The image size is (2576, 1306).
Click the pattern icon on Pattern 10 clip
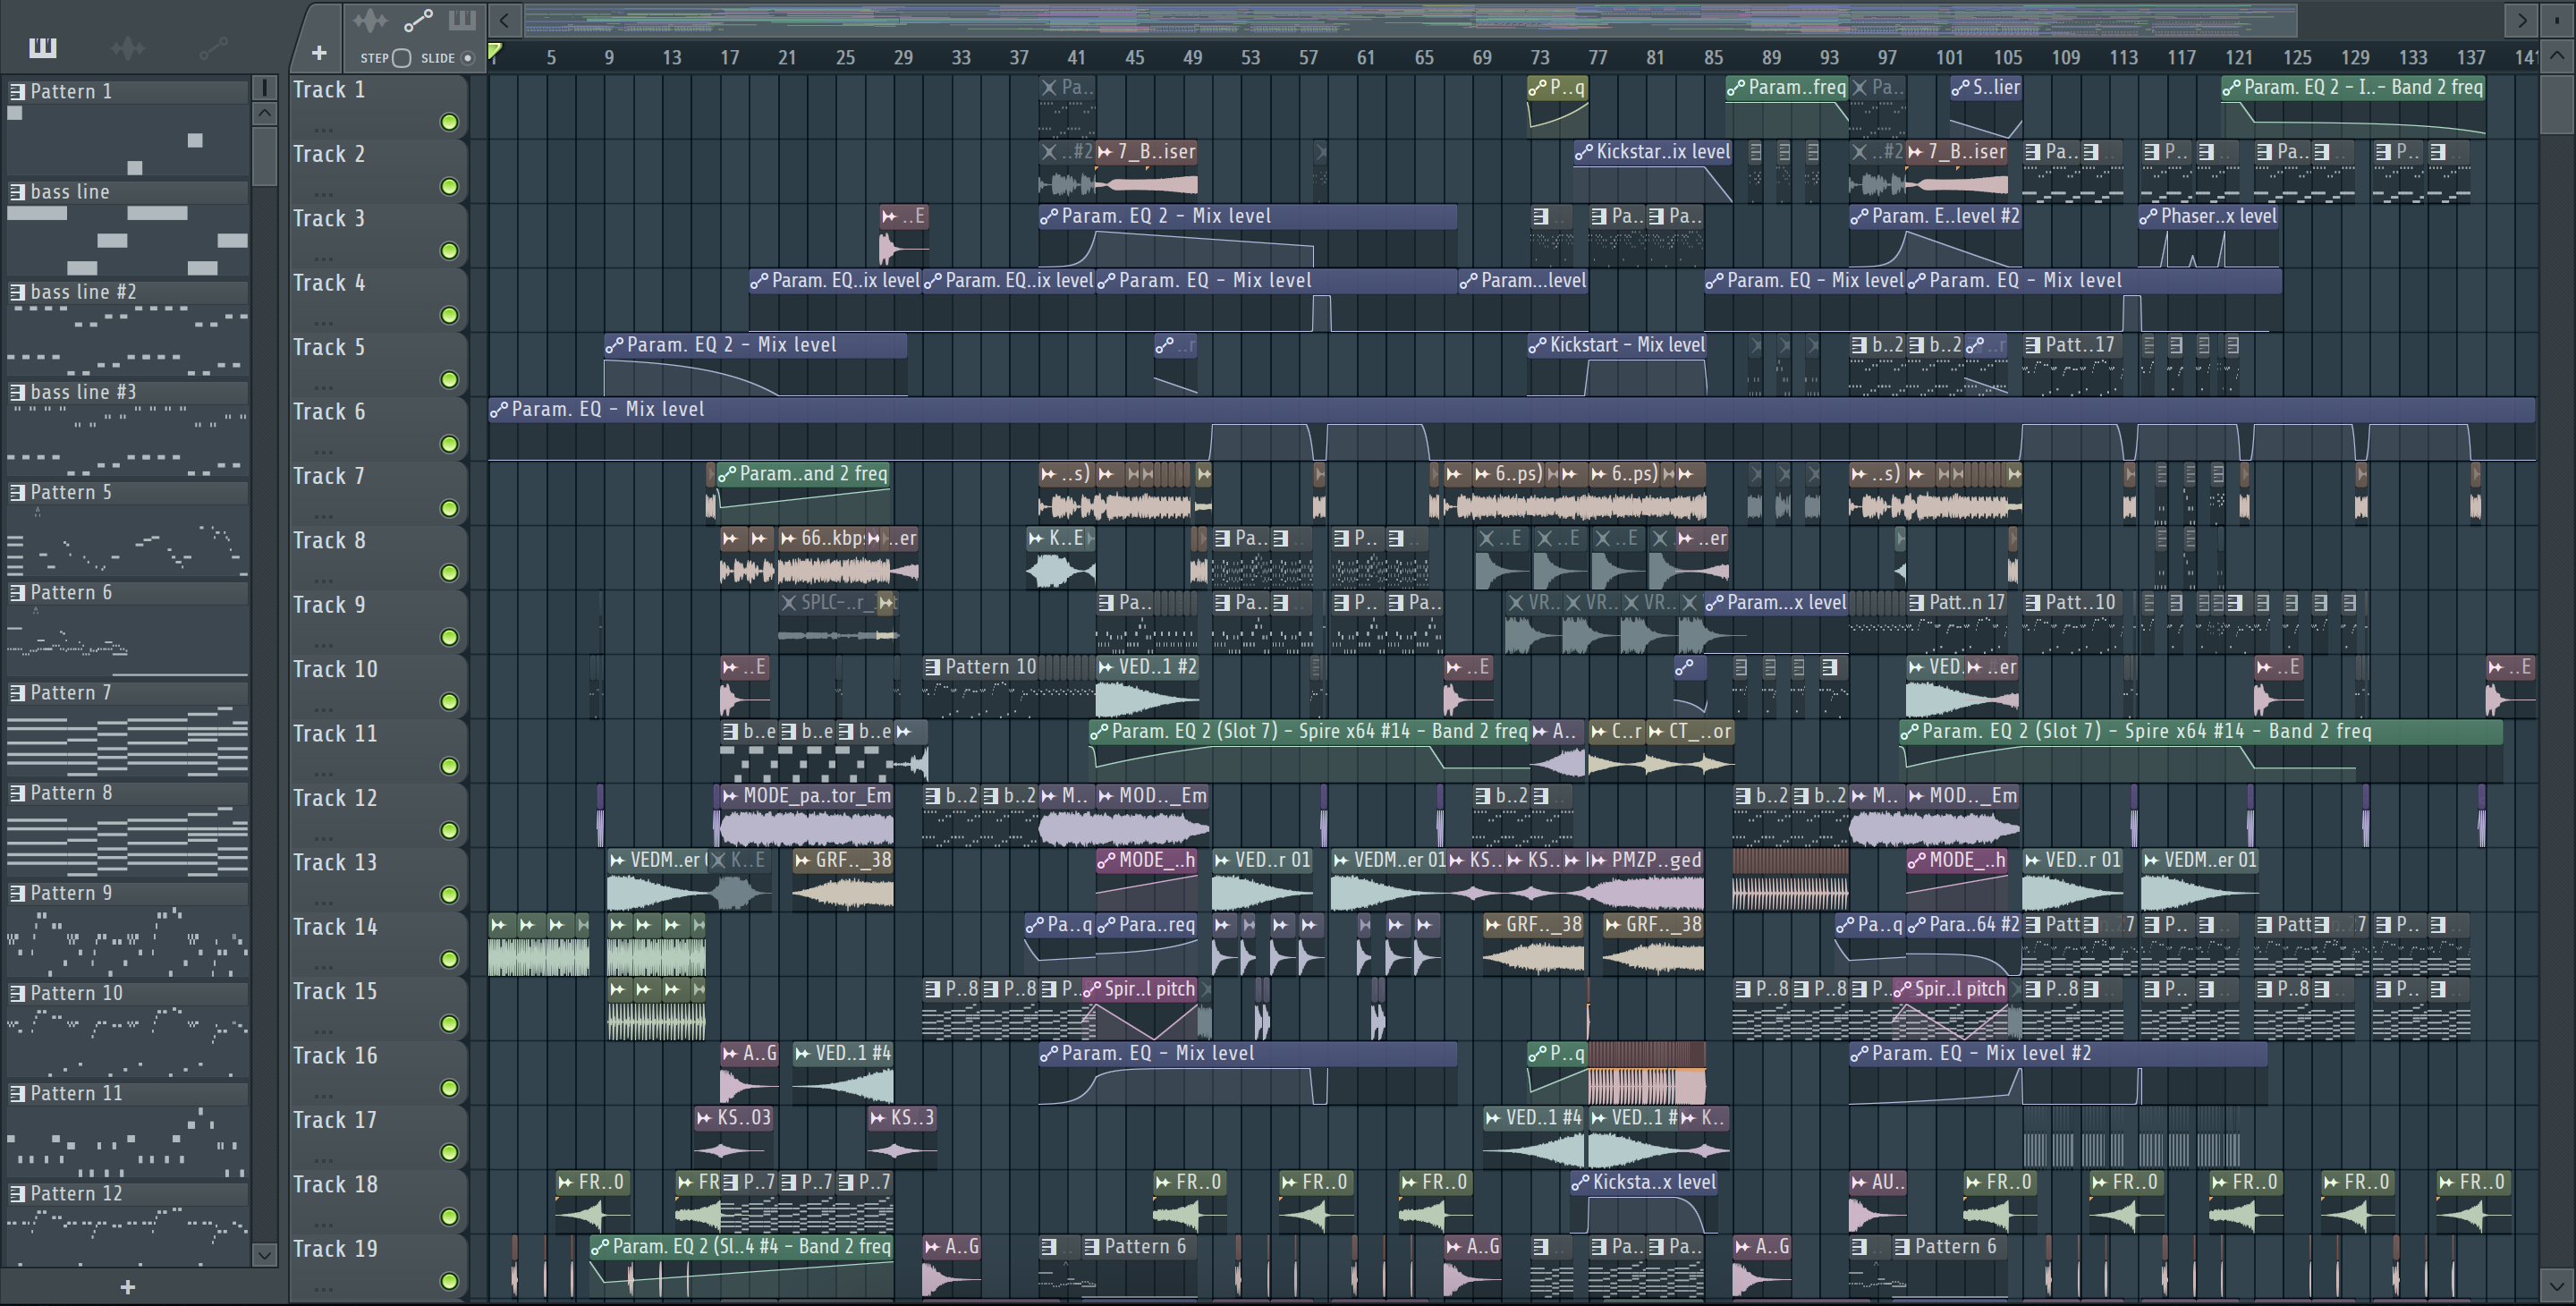[x=932, y=667]
